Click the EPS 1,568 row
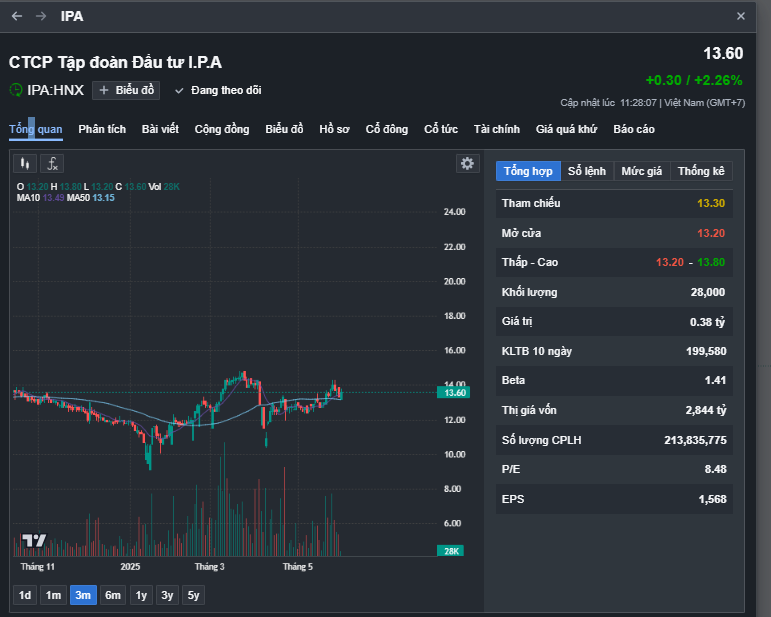Image resolution: width=771 pixels, height=617 pixels. point(614,499)
